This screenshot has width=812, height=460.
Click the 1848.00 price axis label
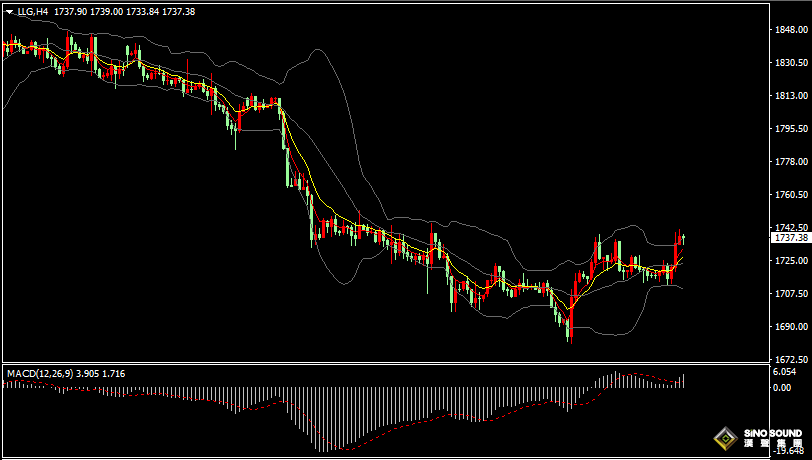pos(791,30)
